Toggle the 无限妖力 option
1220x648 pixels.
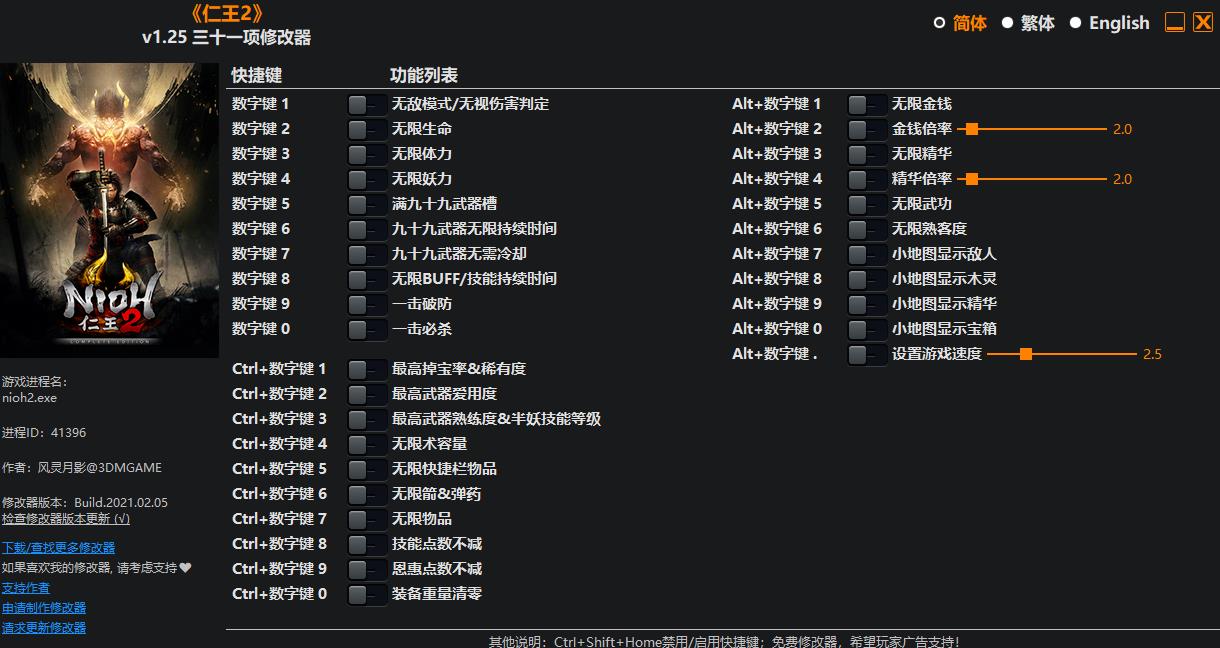click(x=367, y=179)
